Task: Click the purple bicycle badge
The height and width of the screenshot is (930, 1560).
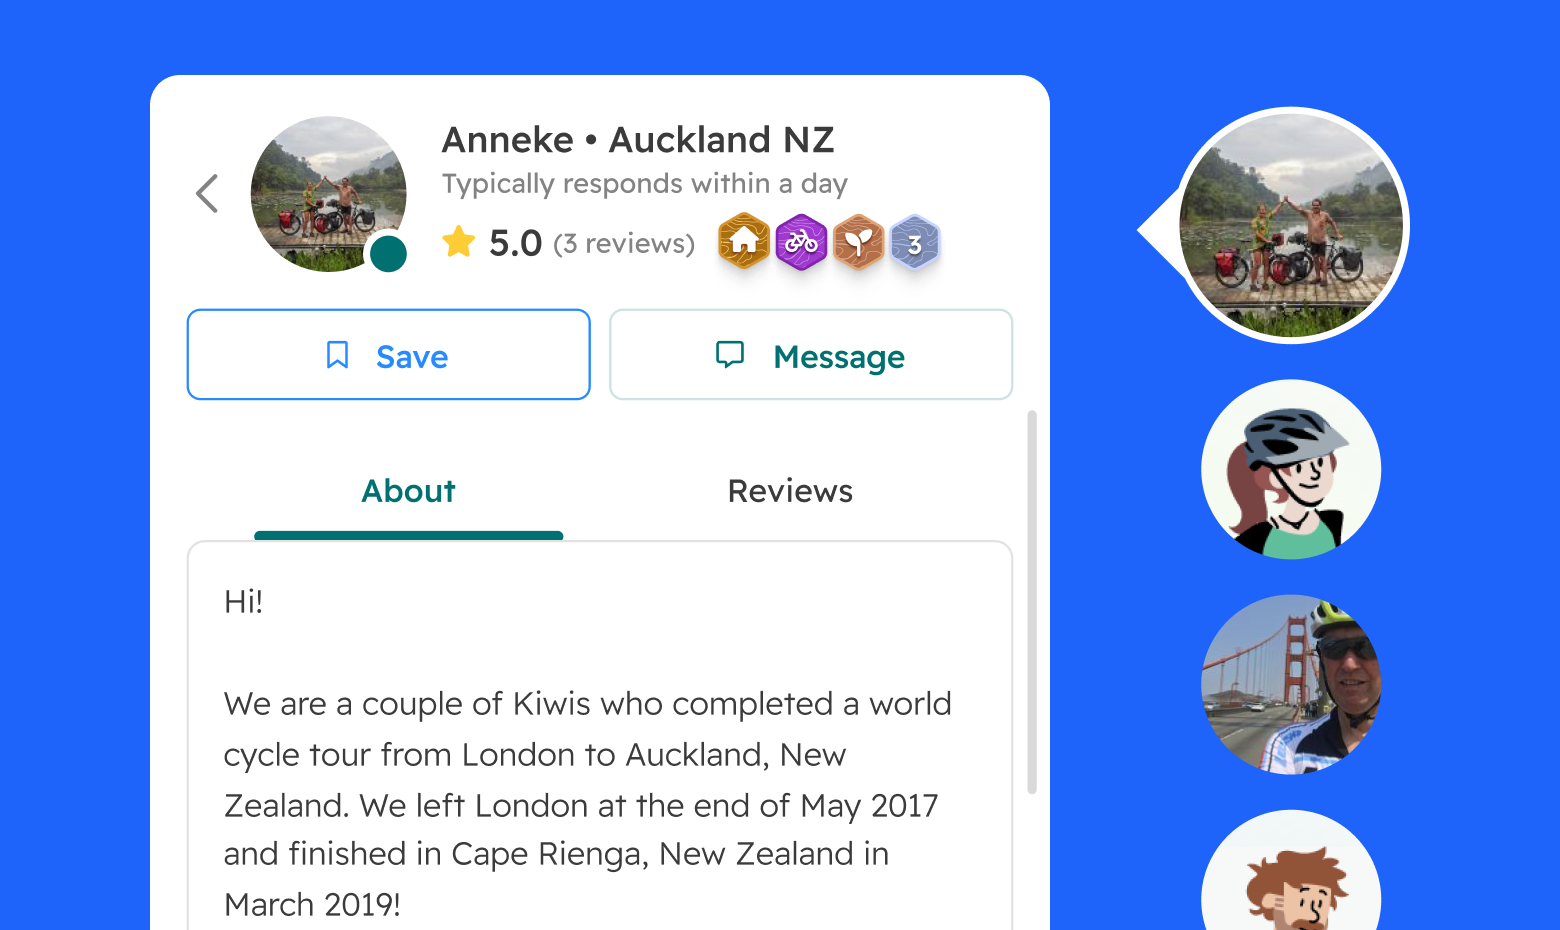Action: 801,242
